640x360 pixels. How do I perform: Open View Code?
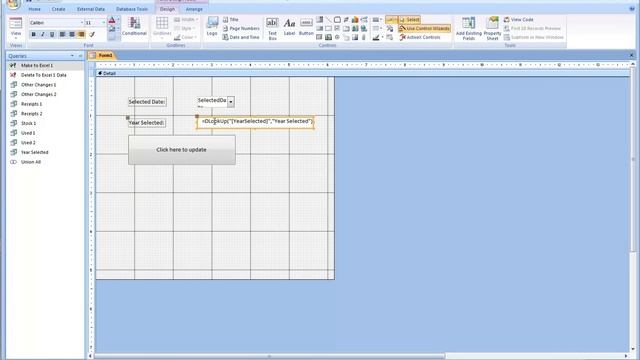point(518,19)
